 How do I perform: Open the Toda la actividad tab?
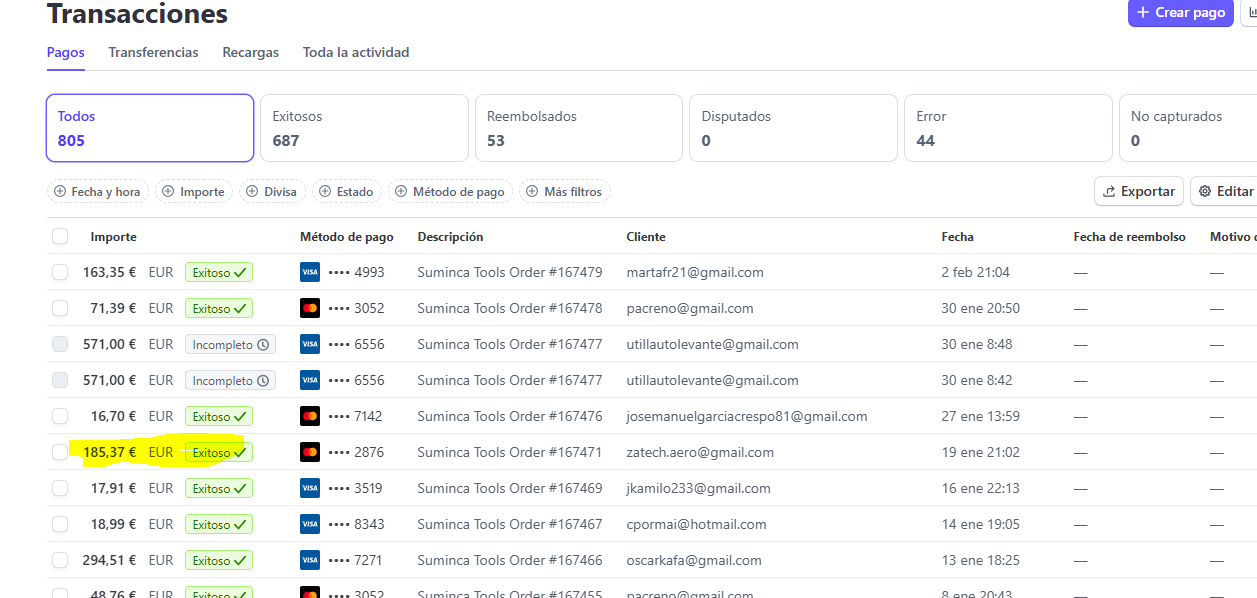coord(356,52)
